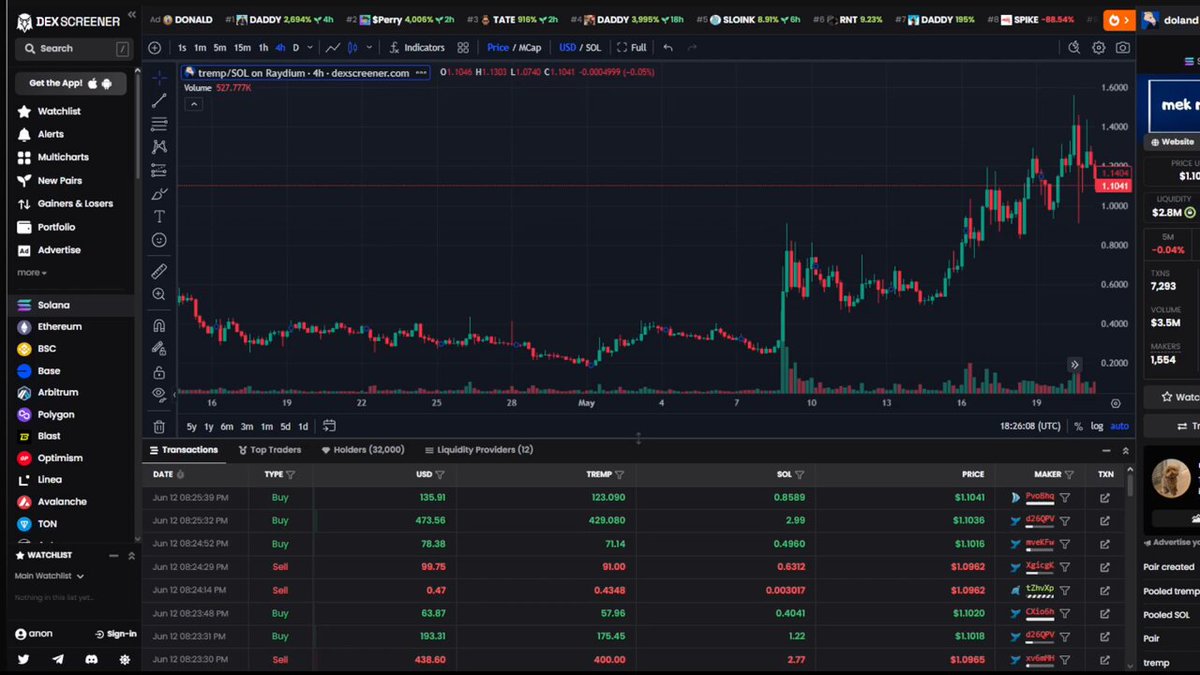The height and width of the screenshot is (675, 1200).
Task: Expand the timeframe dropdown arrow
Action: point(309,47)
